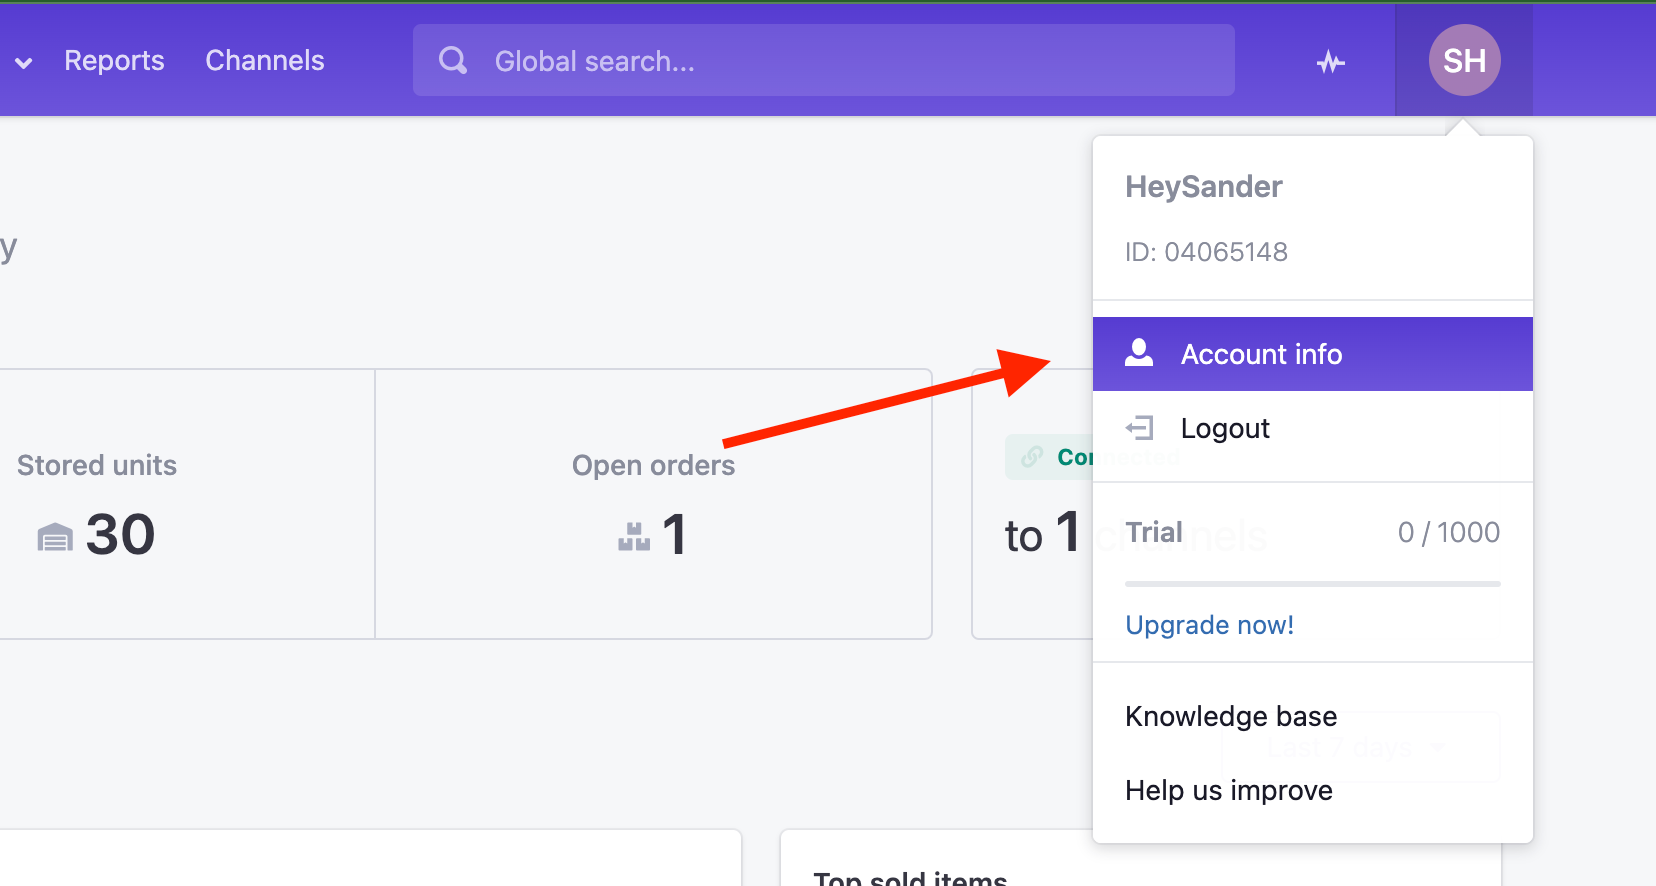
Task: Click the boxes icon in Open orders
Action: (x=634, y=537)
